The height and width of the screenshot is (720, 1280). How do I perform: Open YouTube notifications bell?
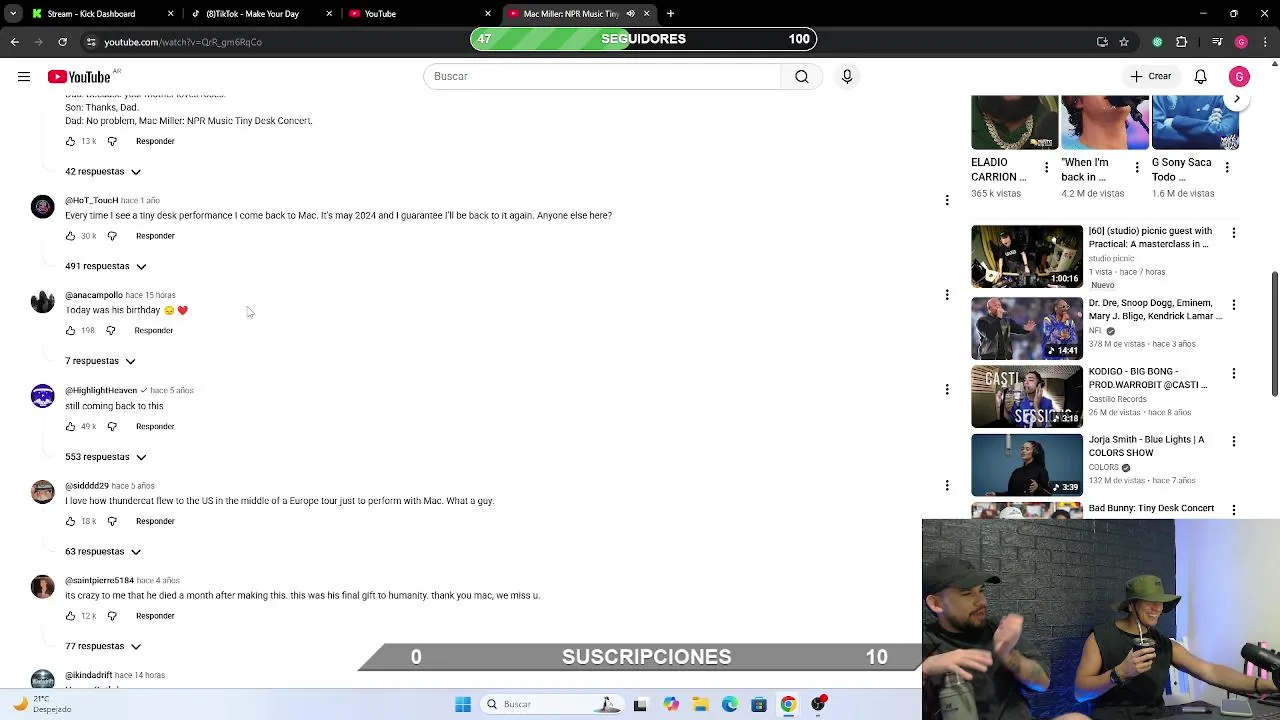click(1200, 76)
